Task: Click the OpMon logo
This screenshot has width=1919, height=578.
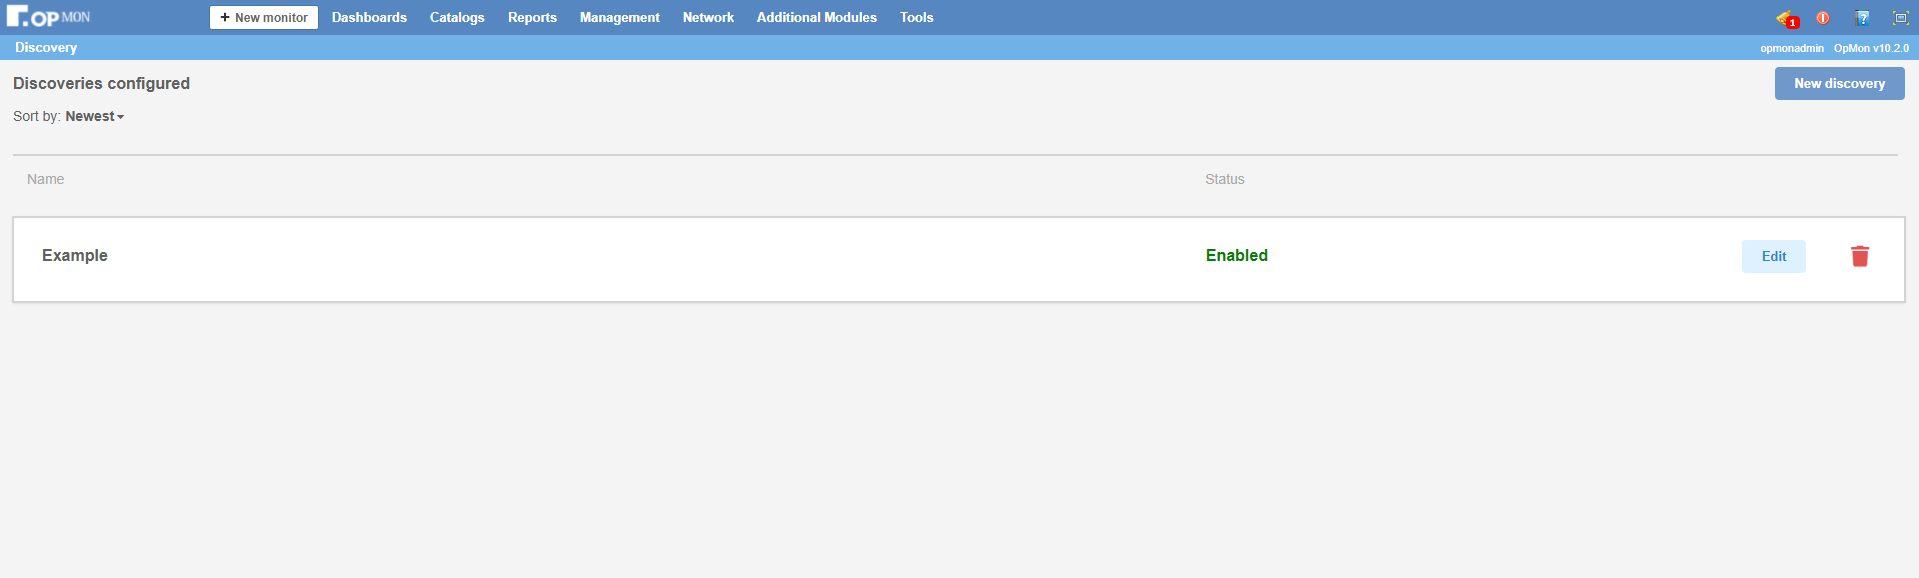Action: (x=48, y=17)
